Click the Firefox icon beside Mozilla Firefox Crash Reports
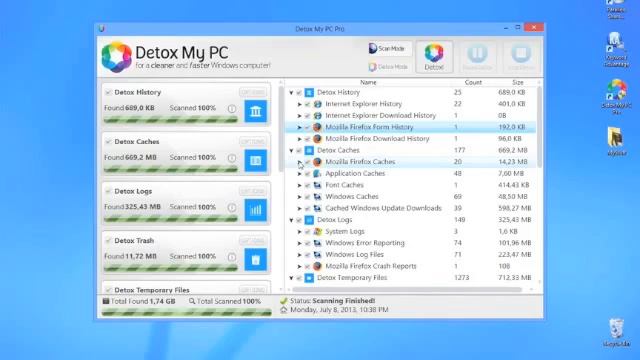 click(x=317, y=266)
